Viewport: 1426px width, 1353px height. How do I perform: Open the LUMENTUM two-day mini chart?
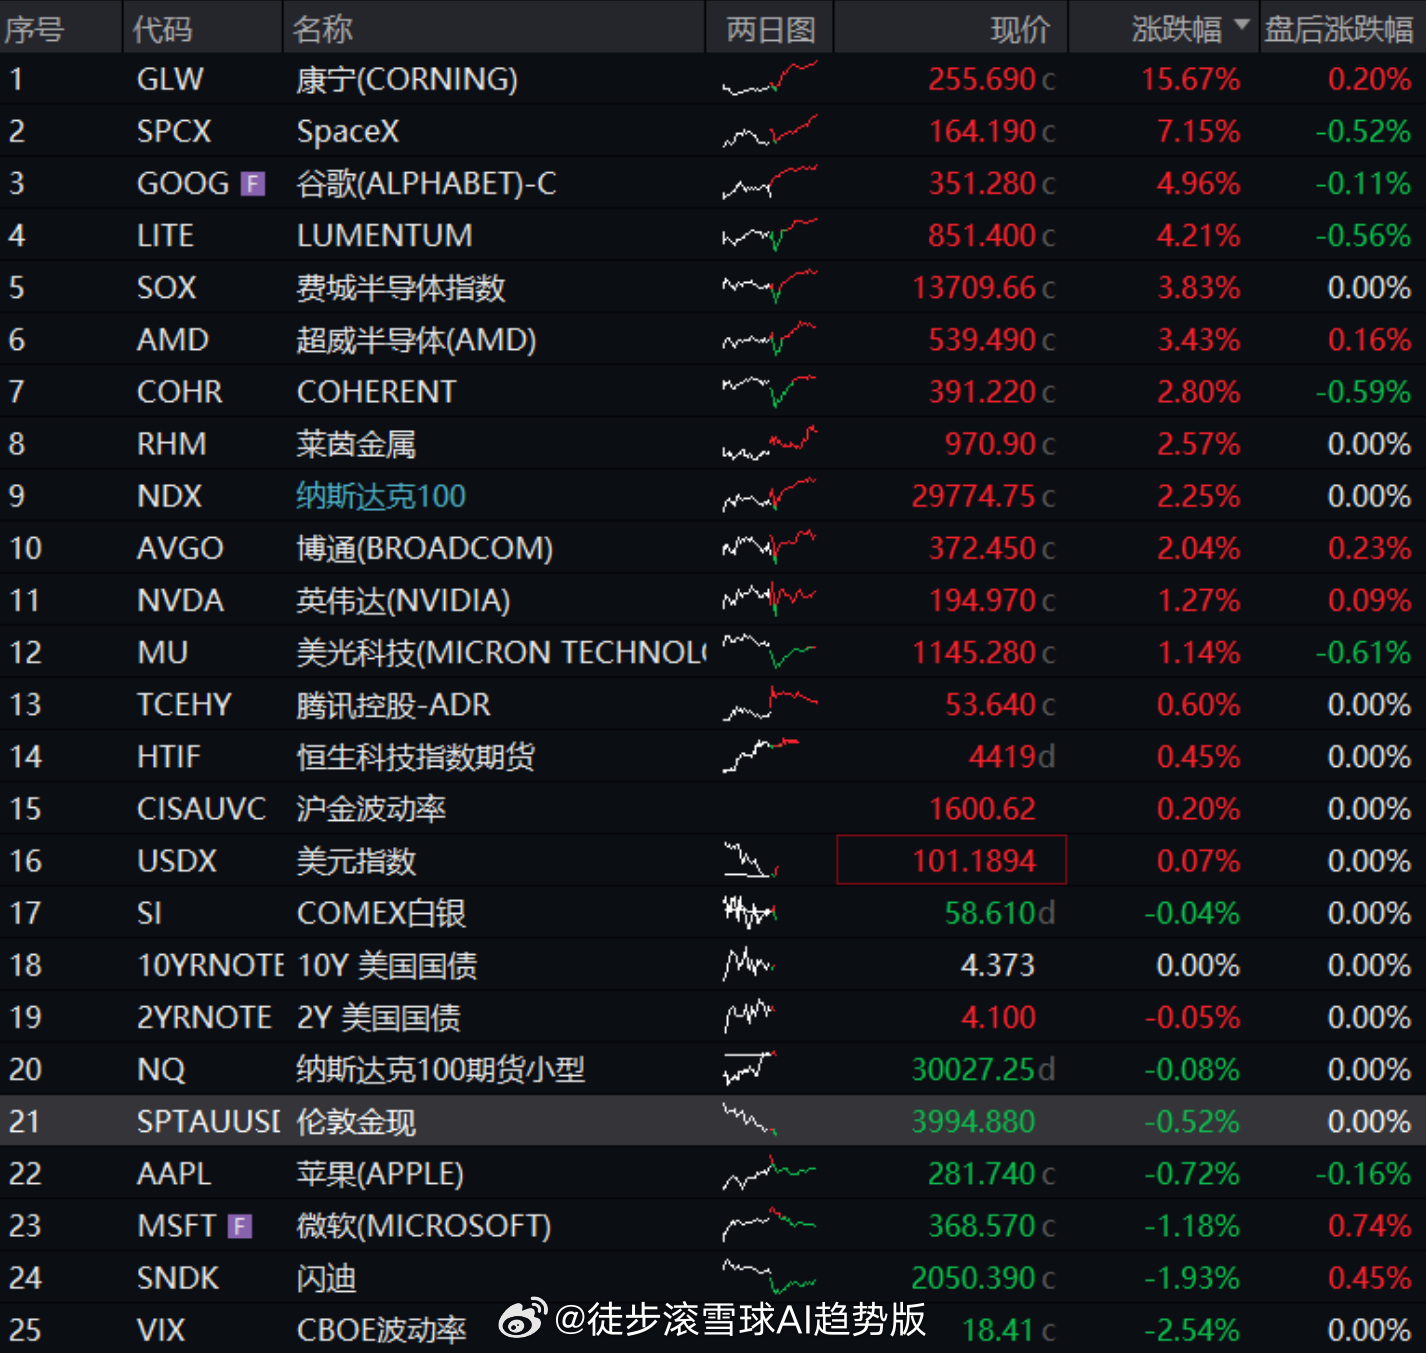coord(769,235)
